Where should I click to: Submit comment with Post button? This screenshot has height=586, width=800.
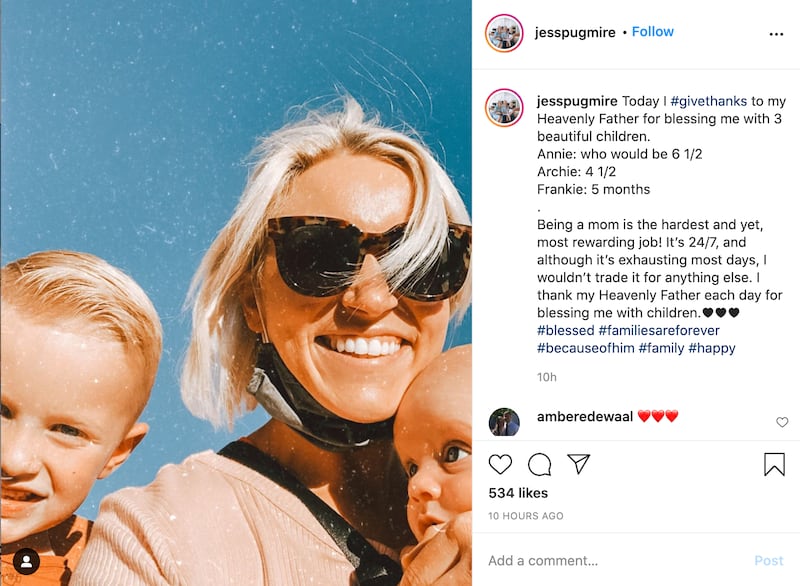[768, 560]
